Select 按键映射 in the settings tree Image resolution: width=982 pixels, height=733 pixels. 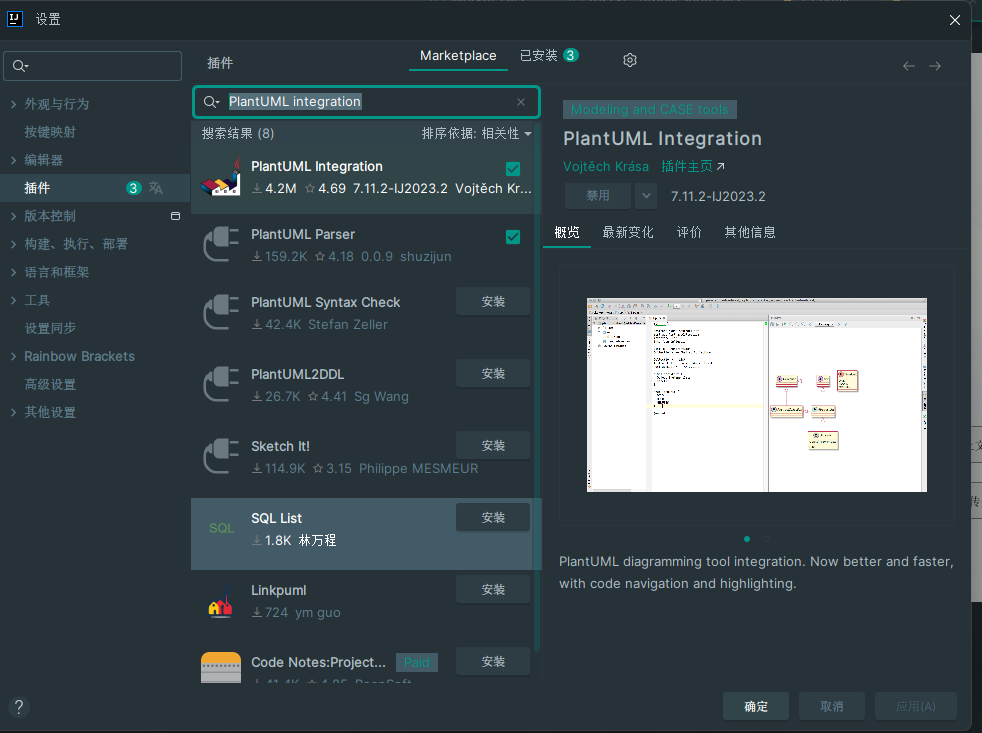pos(50,132)
